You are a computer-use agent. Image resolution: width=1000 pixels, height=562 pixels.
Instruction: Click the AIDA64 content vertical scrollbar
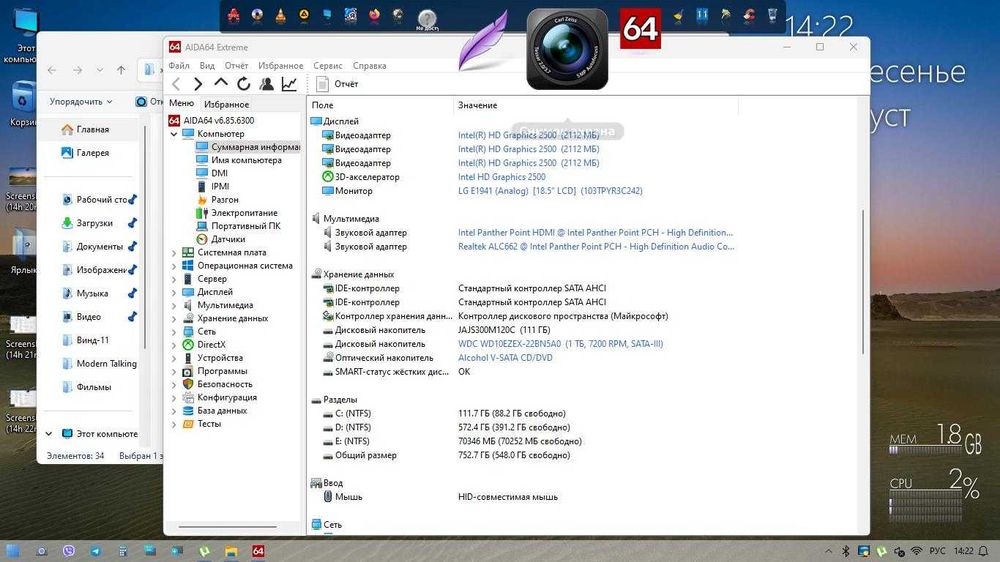[x=864, y=282]
